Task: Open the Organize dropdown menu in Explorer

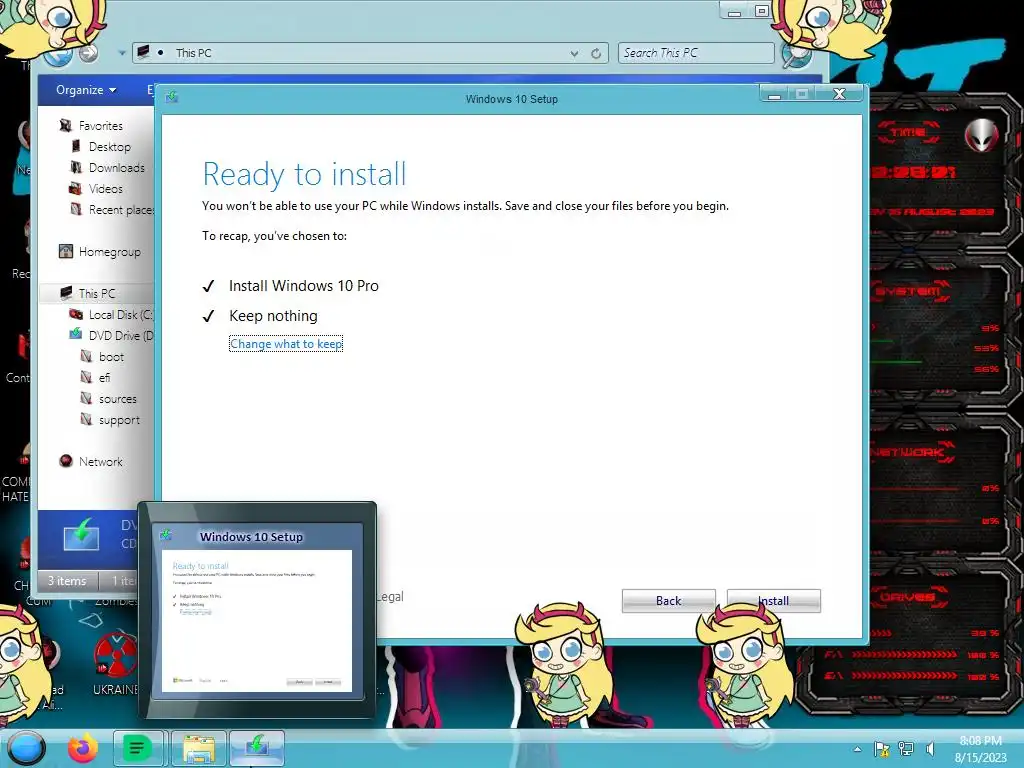Action: click(86, 89)
